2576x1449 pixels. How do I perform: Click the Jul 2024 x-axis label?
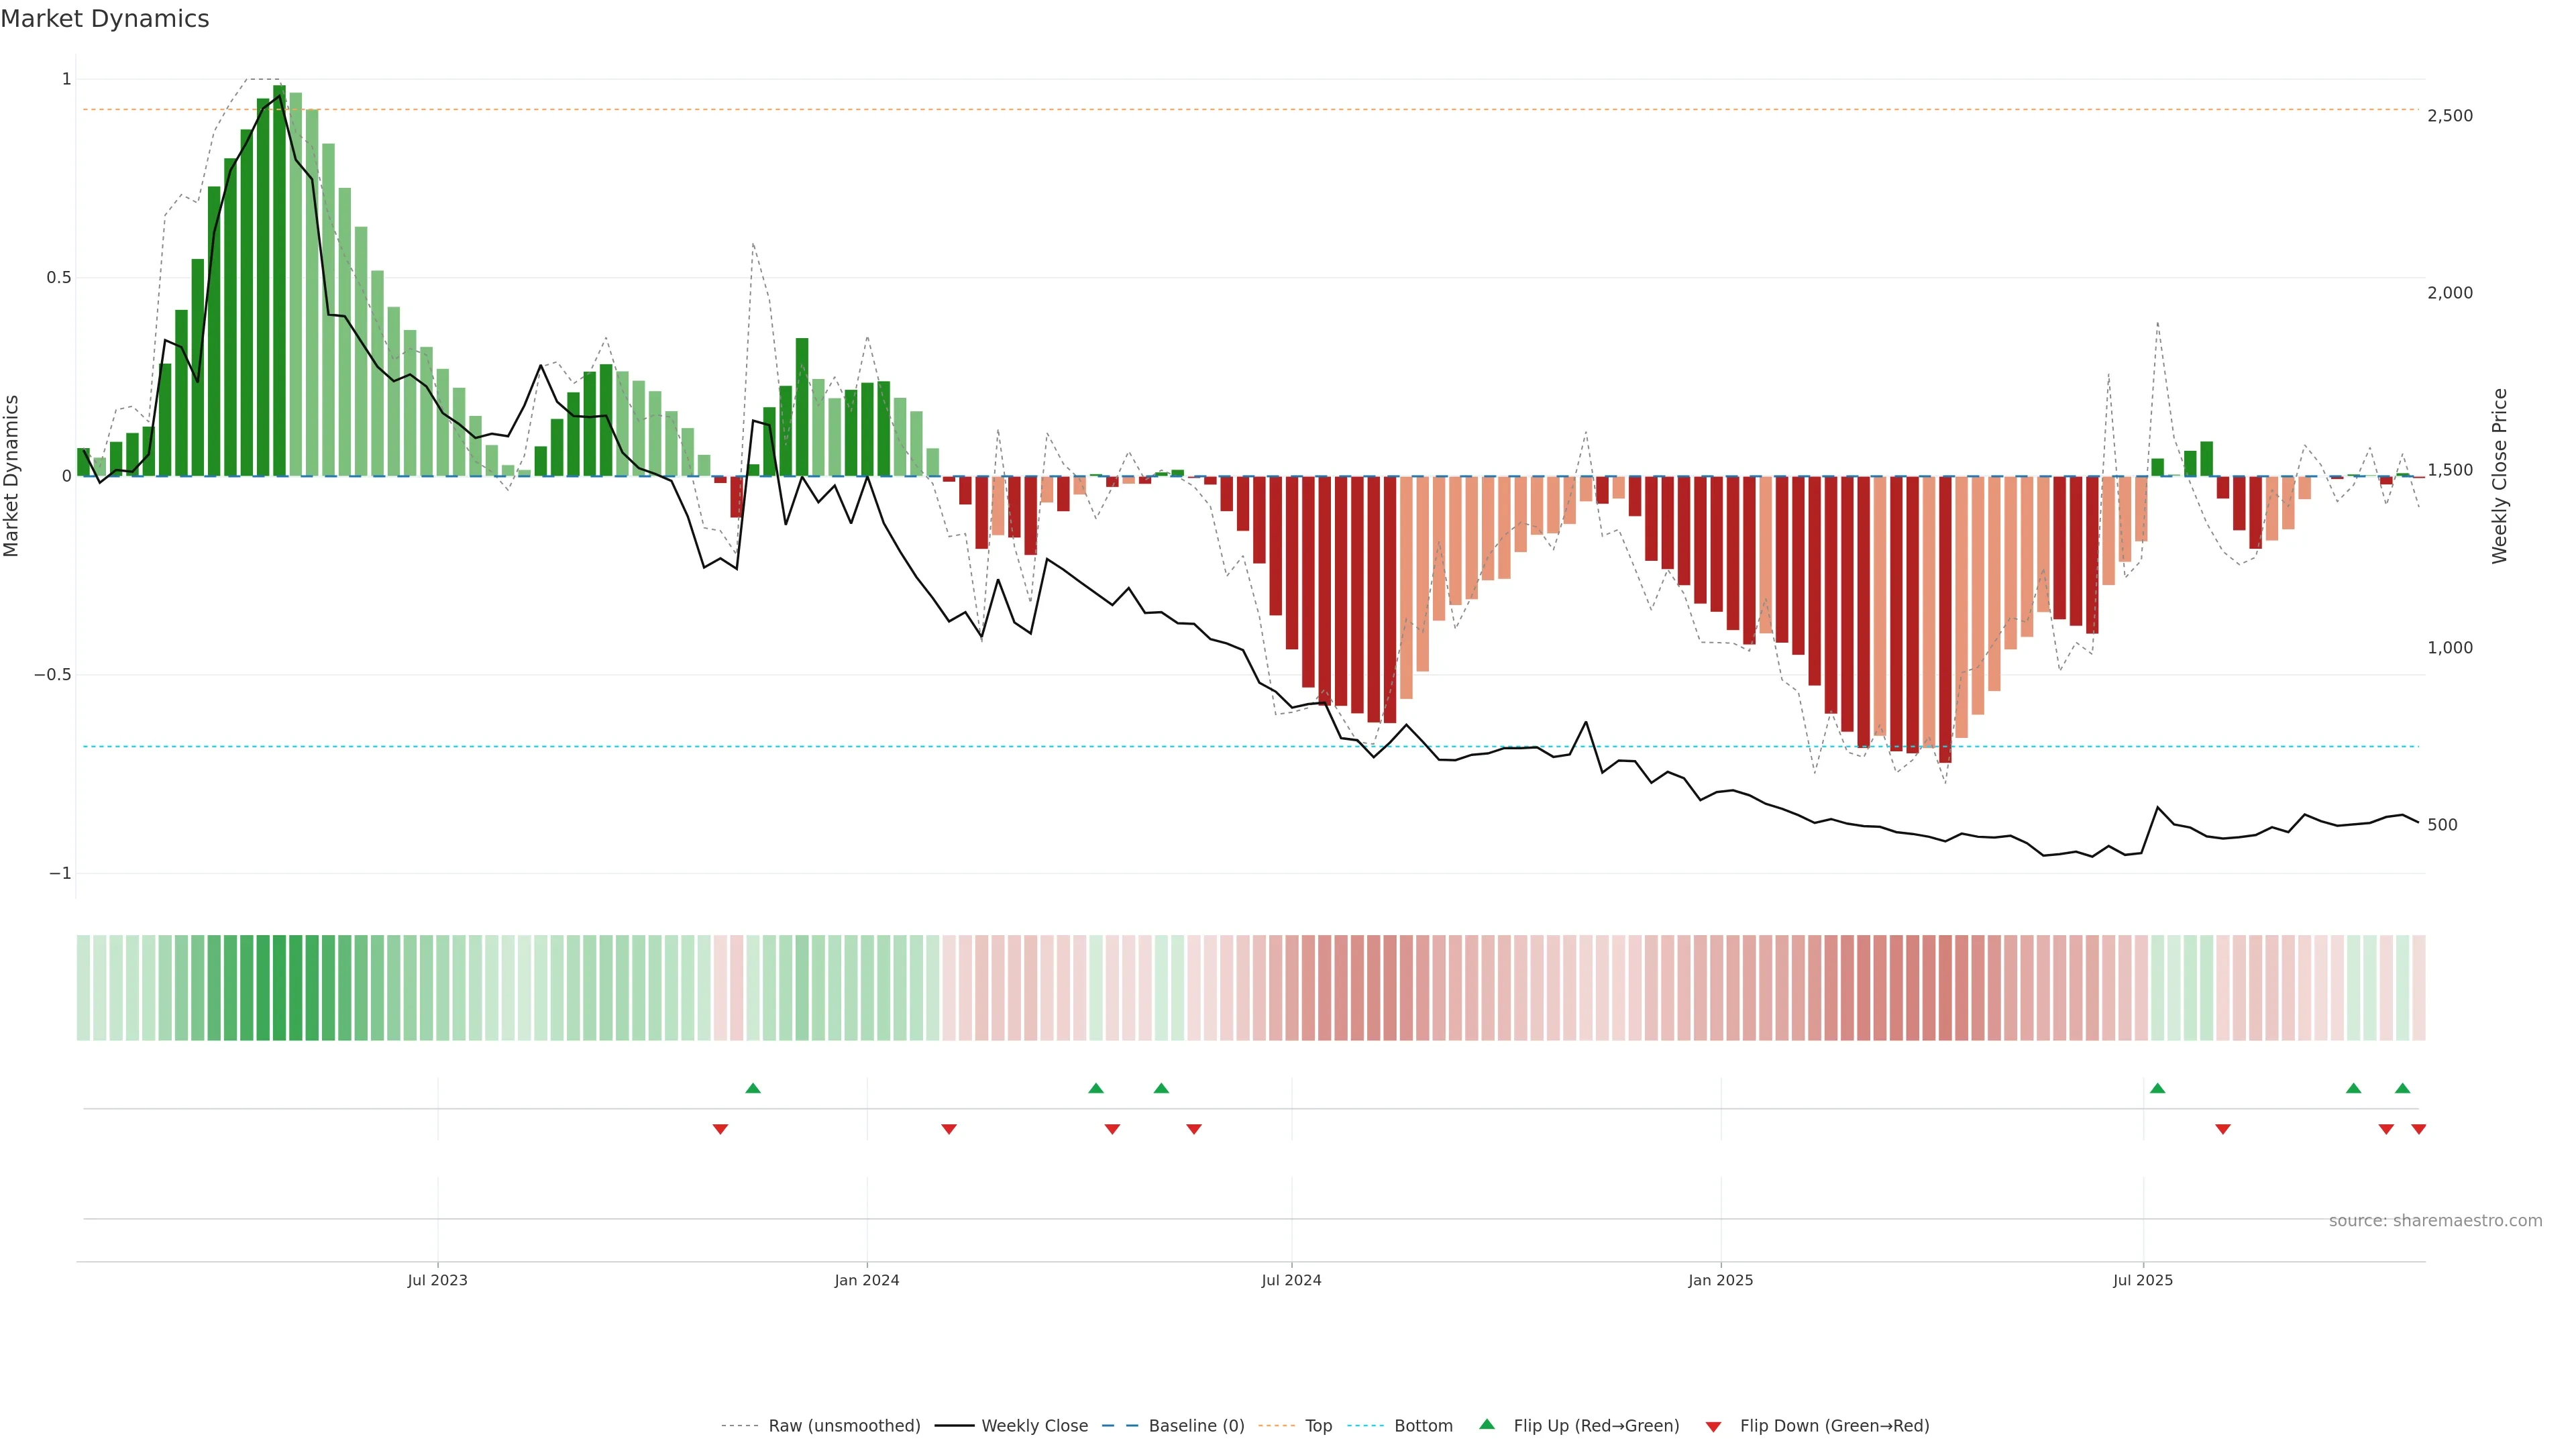coord(1291,1280)
